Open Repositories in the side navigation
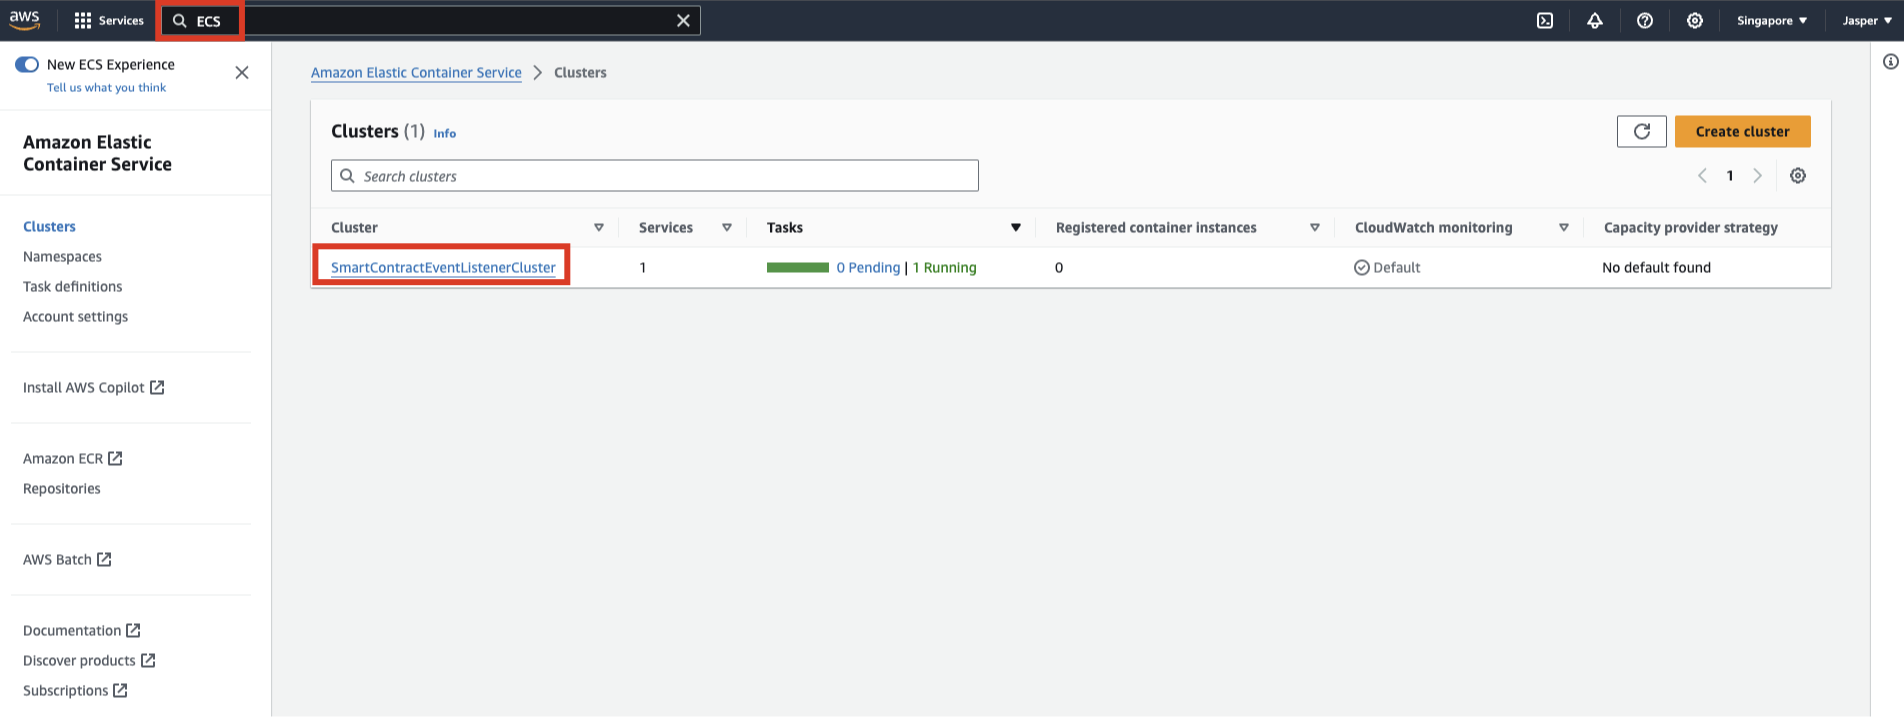The image size is (1904, 720). 61,488
